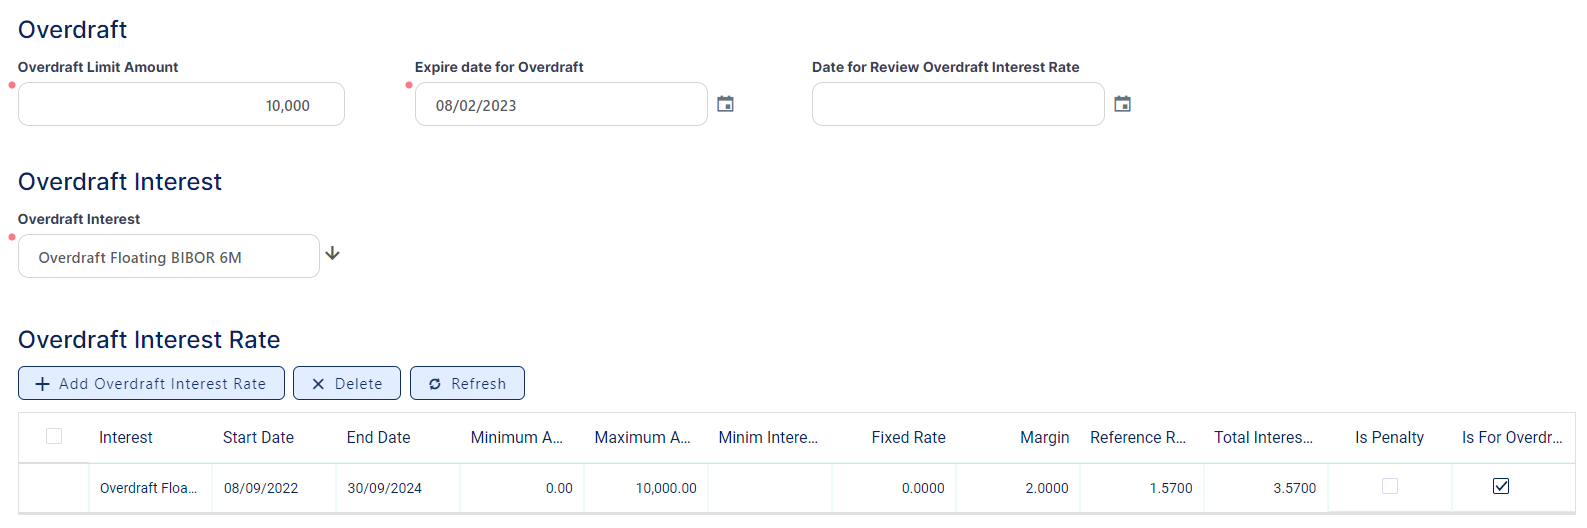Click the Fixed Rate column header

tap(908, 437)
